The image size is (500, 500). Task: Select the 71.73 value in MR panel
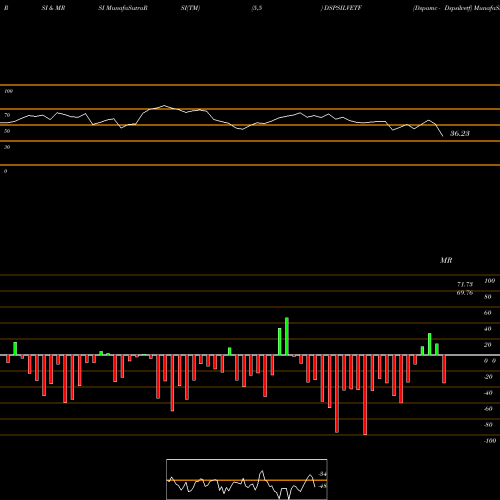click(x=465, y=284)
